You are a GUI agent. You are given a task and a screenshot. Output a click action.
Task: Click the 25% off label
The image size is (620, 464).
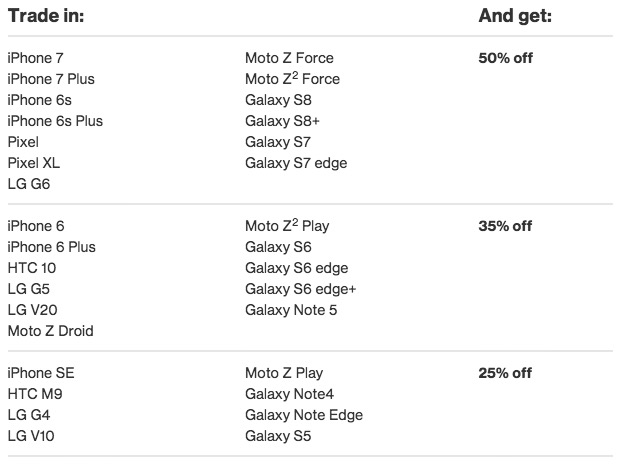click(506, 373)
